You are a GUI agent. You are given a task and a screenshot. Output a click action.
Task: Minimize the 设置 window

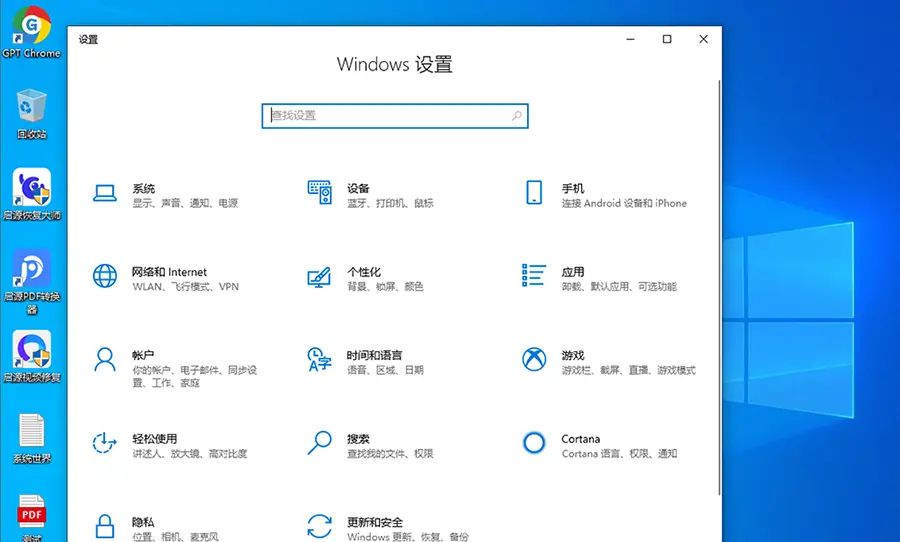(x=631, y=39)
